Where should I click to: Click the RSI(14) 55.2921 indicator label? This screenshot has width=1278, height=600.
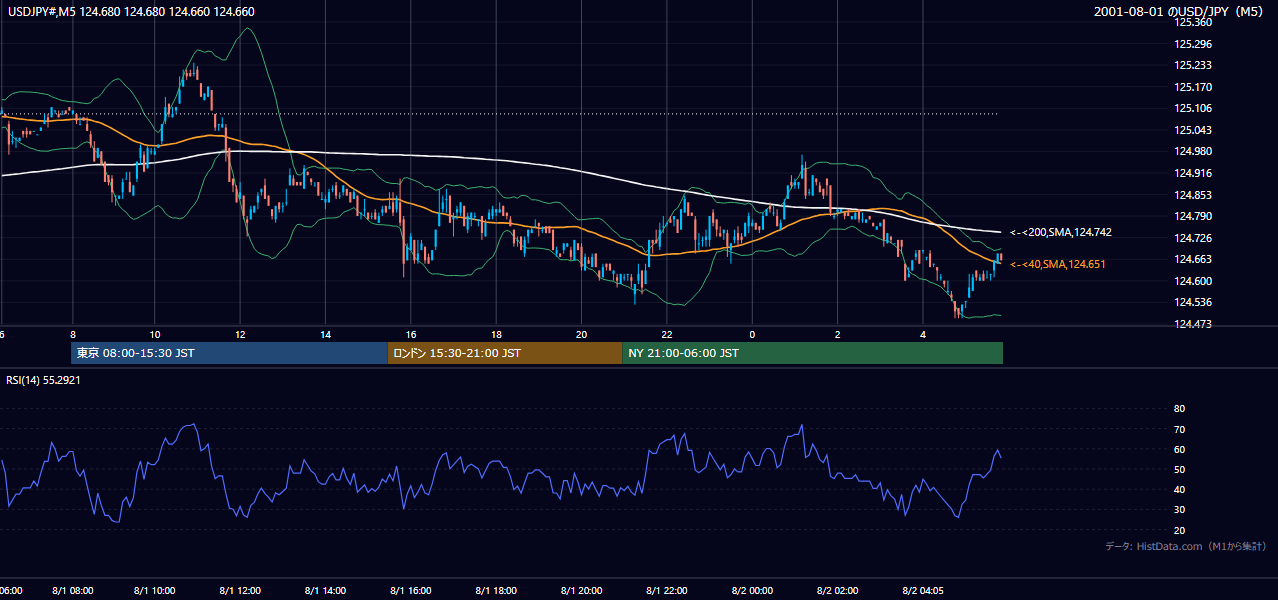43,380
